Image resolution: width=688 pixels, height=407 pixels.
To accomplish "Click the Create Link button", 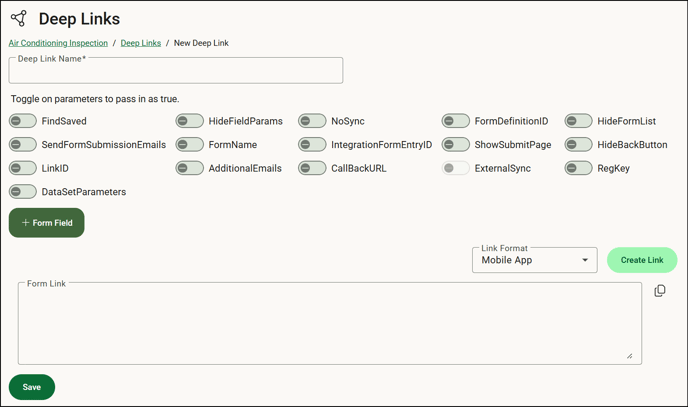I will tap(642, 260).
